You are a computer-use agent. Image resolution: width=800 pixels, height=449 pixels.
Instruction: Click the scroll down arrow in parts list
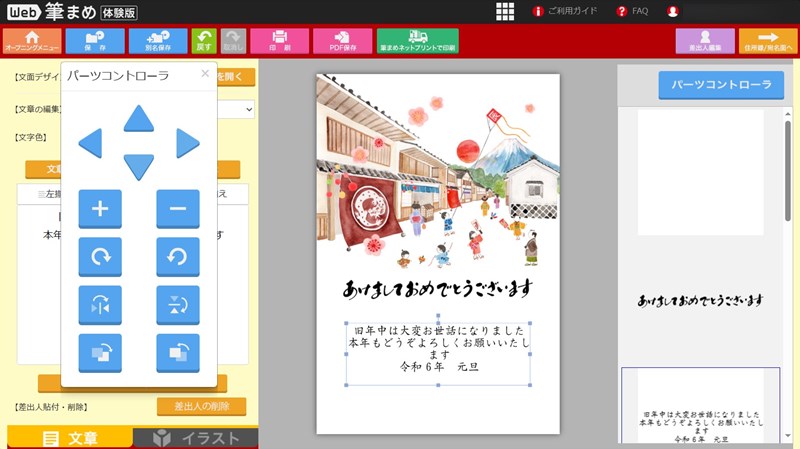click(x=788, y=437)
